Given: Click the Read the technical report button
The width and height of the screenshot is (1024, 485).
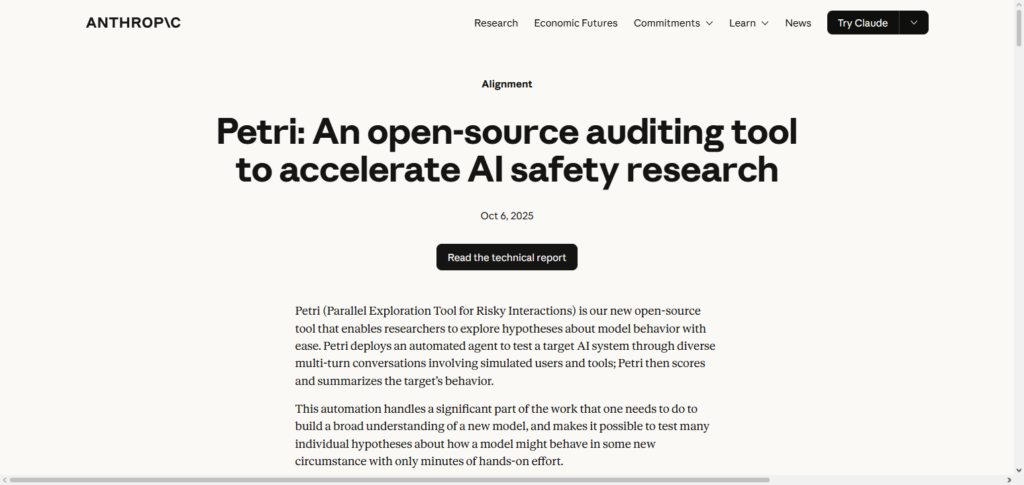Looking at the screenshot, I should pos(507,257).
